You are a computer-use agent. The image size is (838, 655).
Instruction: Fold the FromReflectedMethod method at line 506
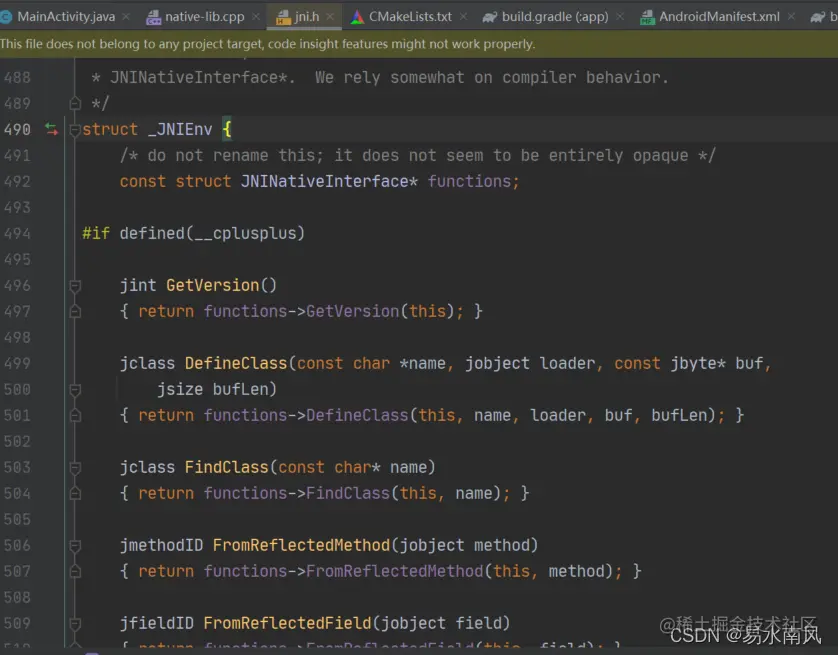[x=75, y=546]
